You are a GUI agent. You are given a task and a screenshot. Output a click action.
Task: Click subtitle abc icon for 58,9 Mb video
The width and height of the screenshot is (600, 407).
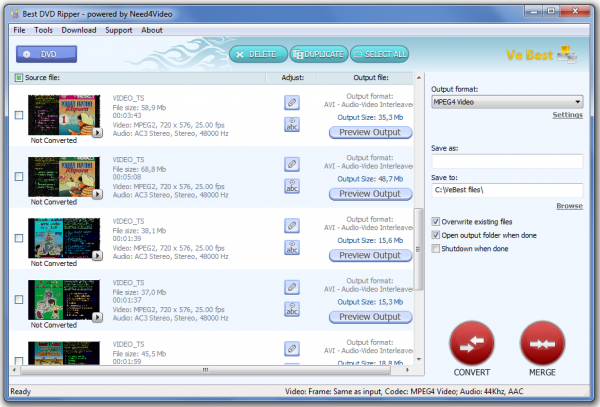[292, 125]
